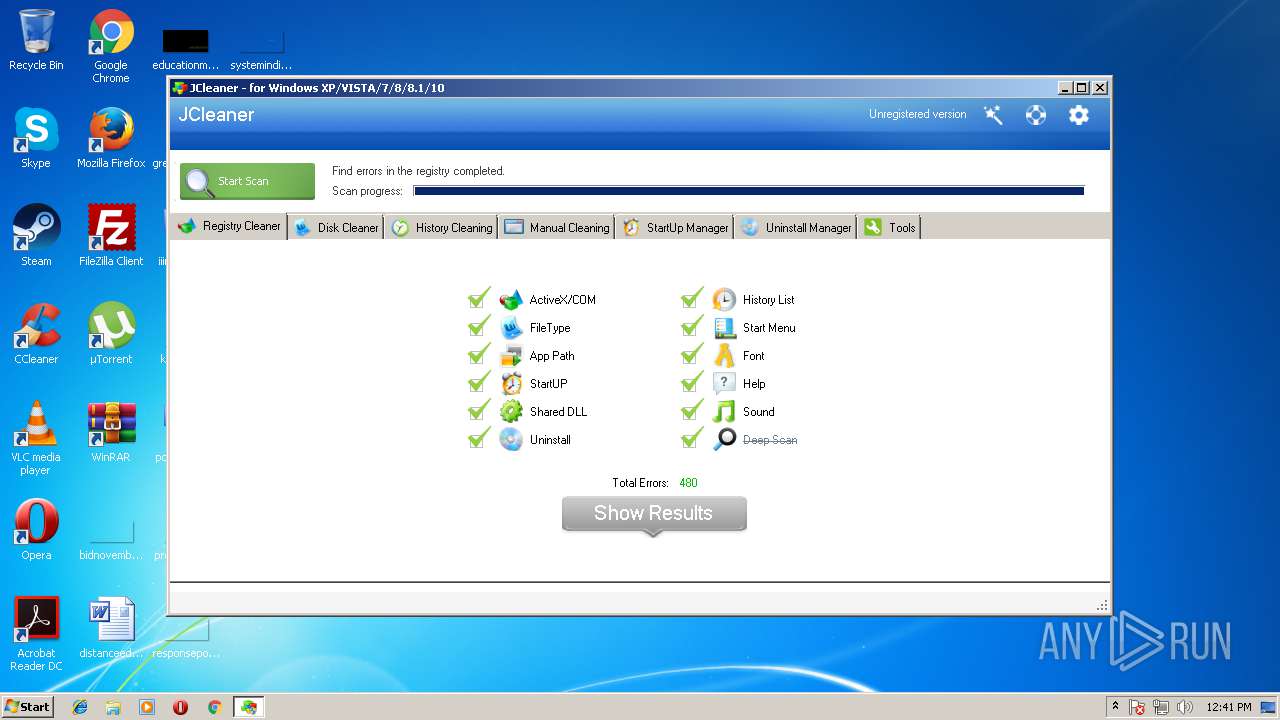This screenshot has width=1280, height=720.
Task: Click the App Path category icon
Action: (x=511, y=356)
